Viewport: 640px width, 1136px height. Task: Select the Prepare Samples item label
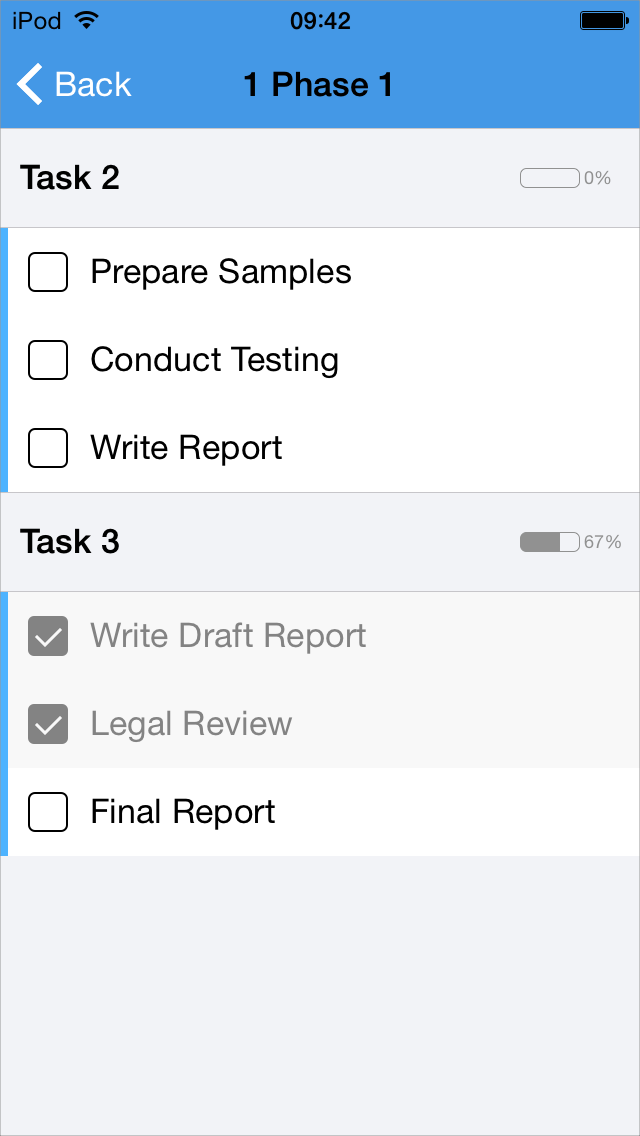click(221, 272)
